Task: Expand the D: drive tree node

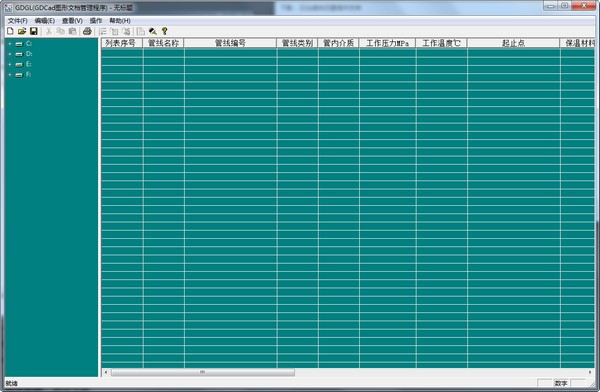Action: 10,54
